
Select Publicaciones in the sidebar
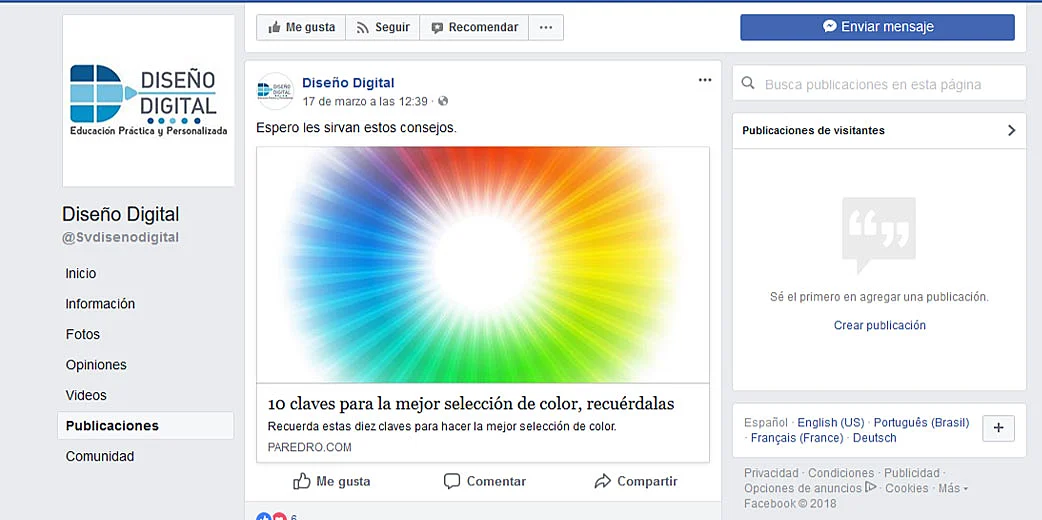[146, 426]
